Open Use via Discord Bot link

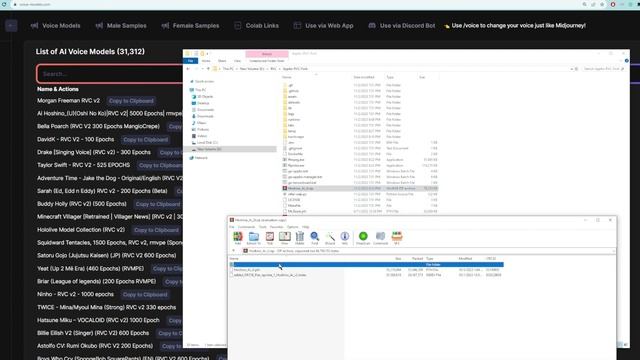(402, 26)
